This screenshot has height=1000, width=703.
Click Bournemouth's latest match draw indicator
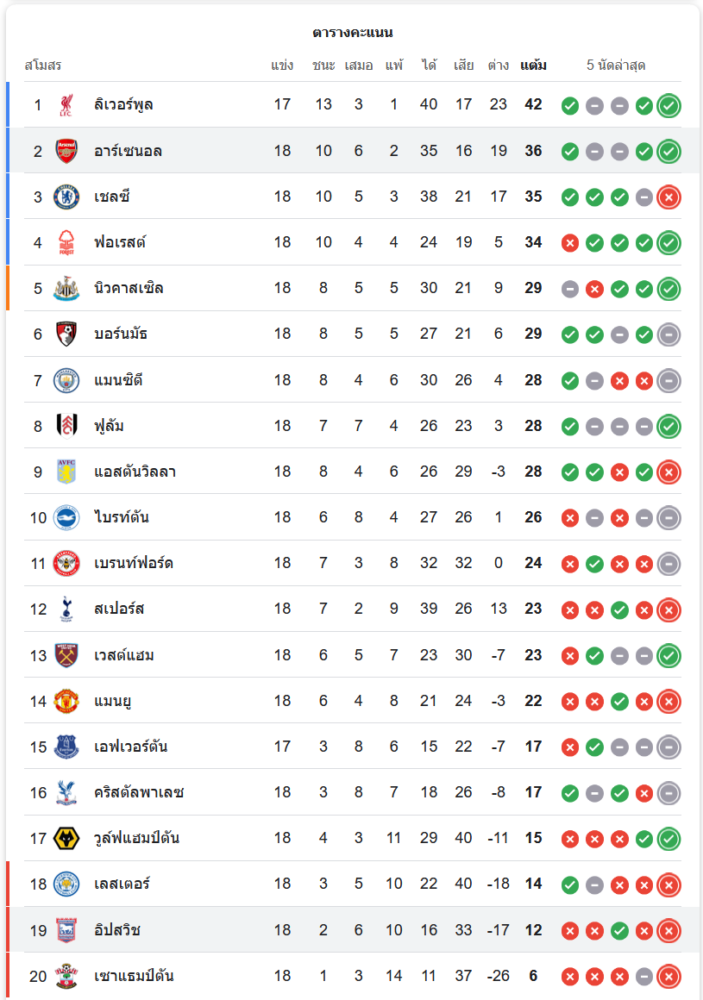pos(669,334)
